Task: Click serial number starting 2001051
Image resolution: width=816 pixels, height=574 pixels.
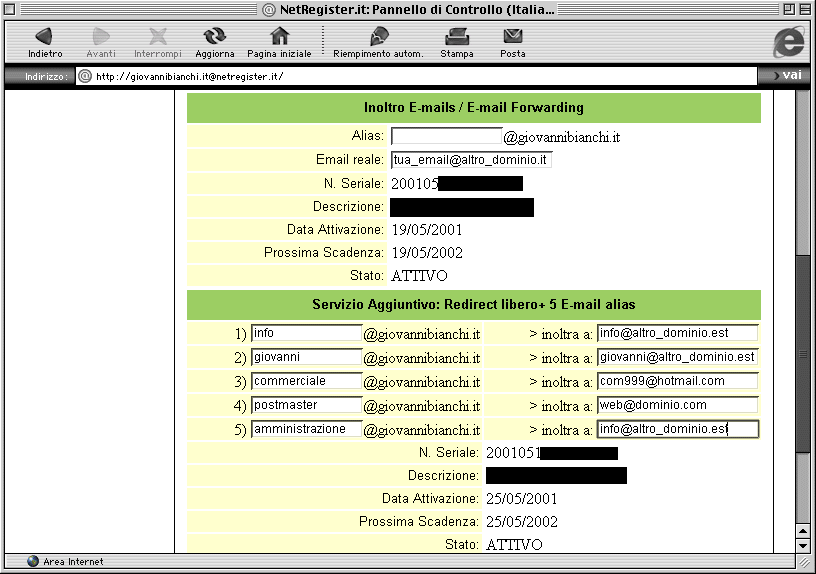Action: click(x=513, y=453)
